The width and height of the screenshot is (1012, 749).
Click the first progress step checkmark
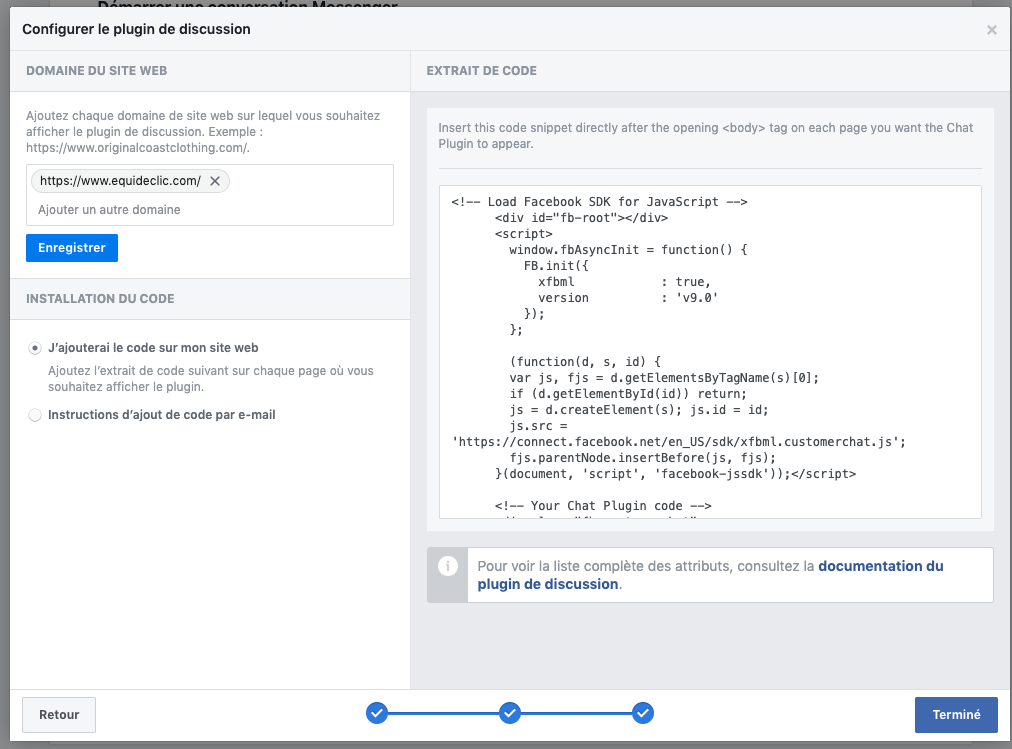coord(377,713)
